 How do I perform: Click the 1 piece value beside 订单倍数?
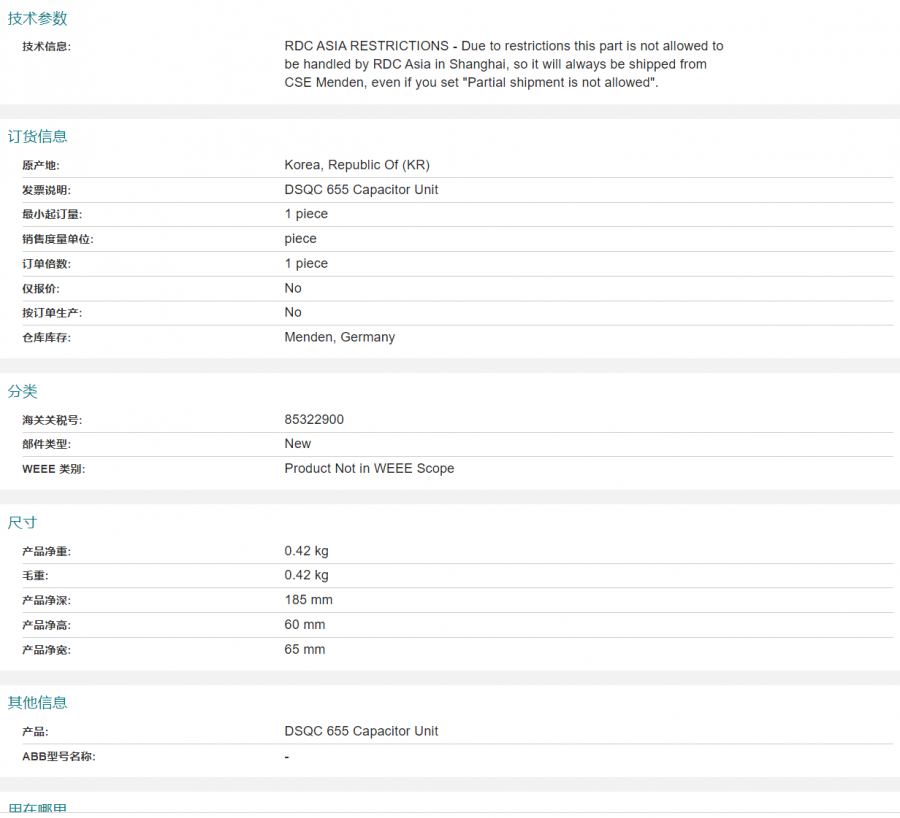pyautogui.click(x=306, y=263)
